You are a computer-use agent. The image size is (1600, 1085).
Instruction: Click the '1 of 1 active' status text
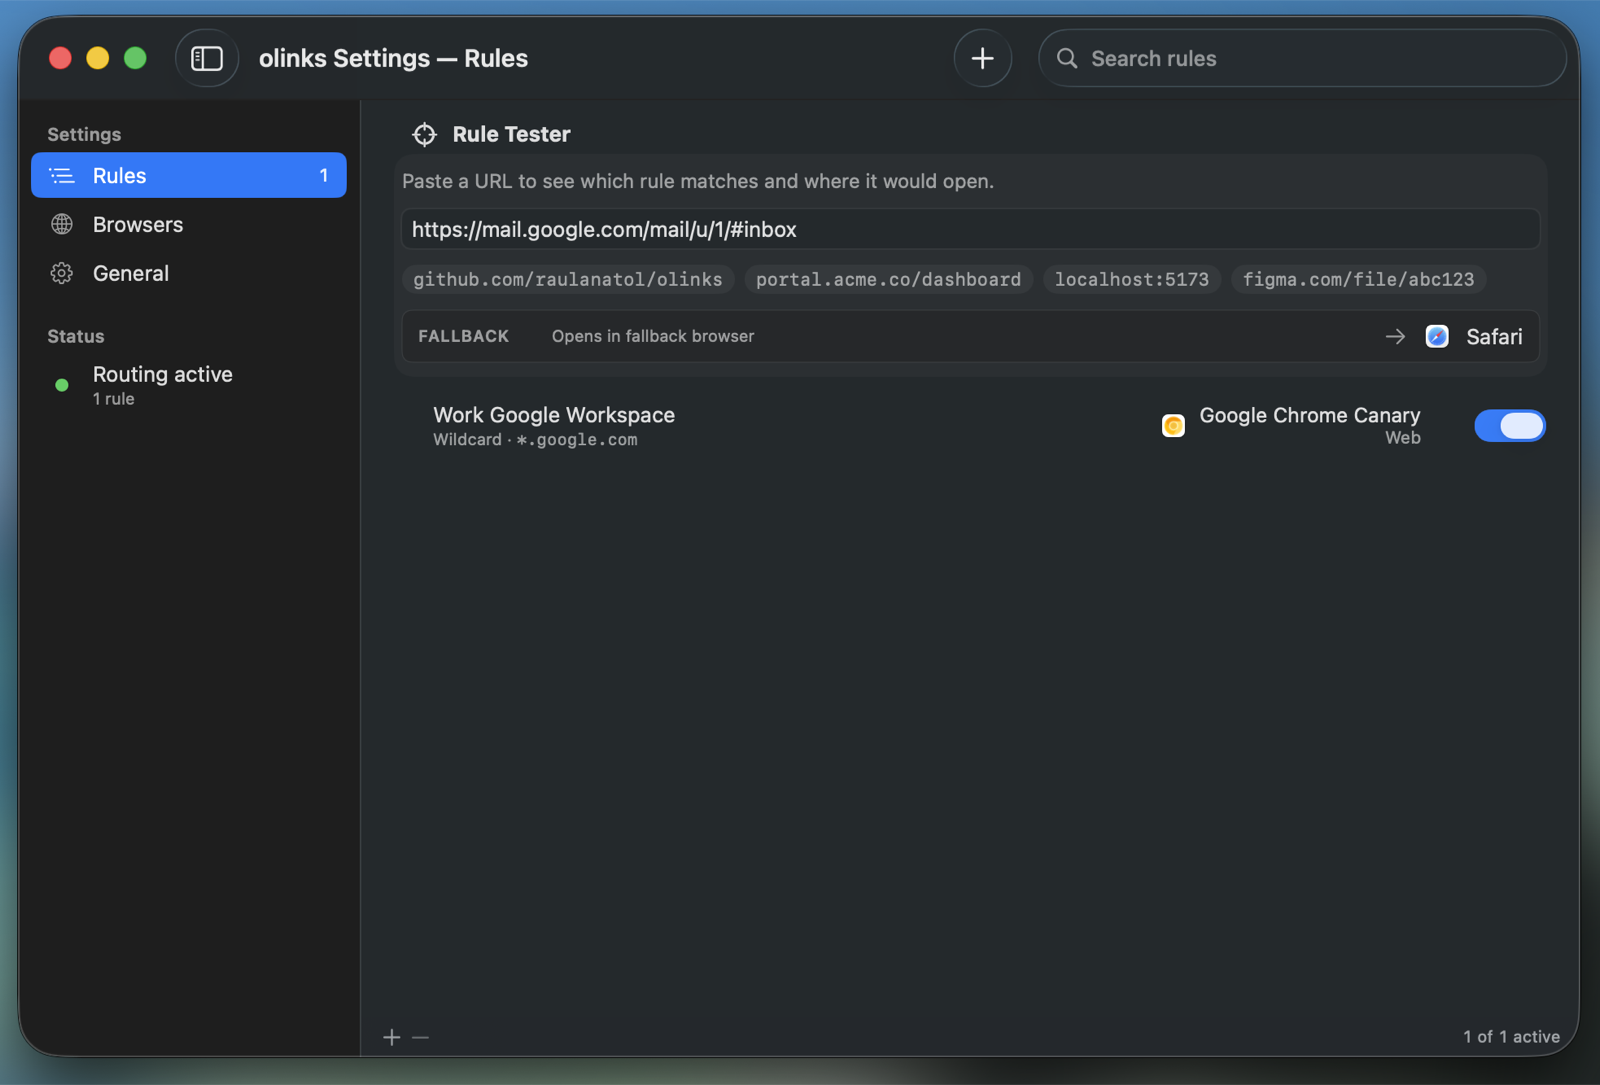(x=1511, y=1037)
